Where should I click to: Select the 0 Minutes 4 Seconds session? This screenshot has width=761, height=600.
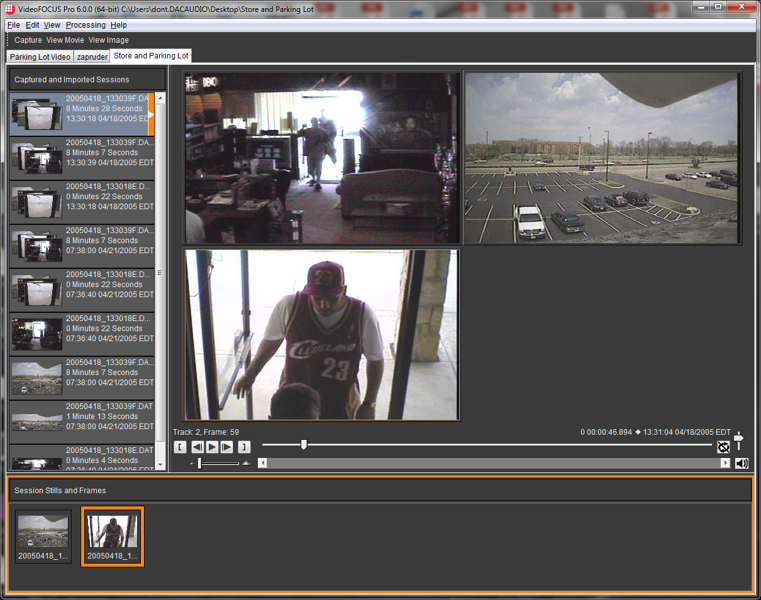82,457
